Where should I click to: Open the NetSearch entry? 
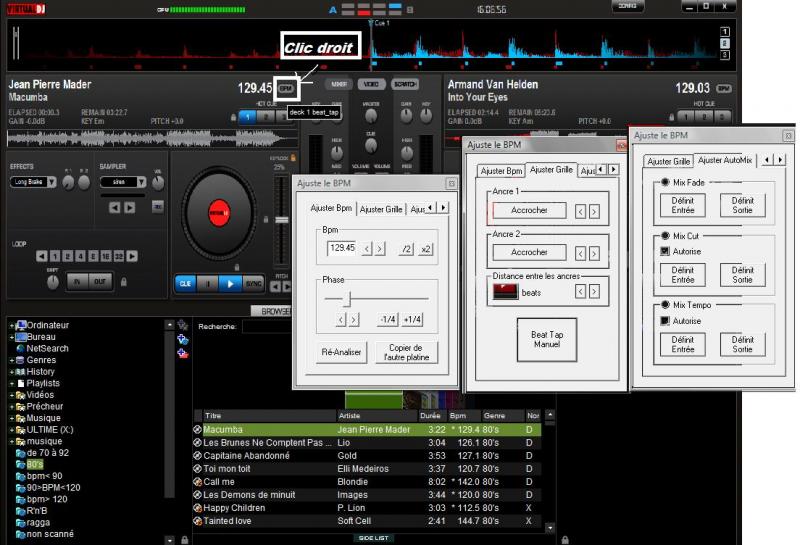47,349
